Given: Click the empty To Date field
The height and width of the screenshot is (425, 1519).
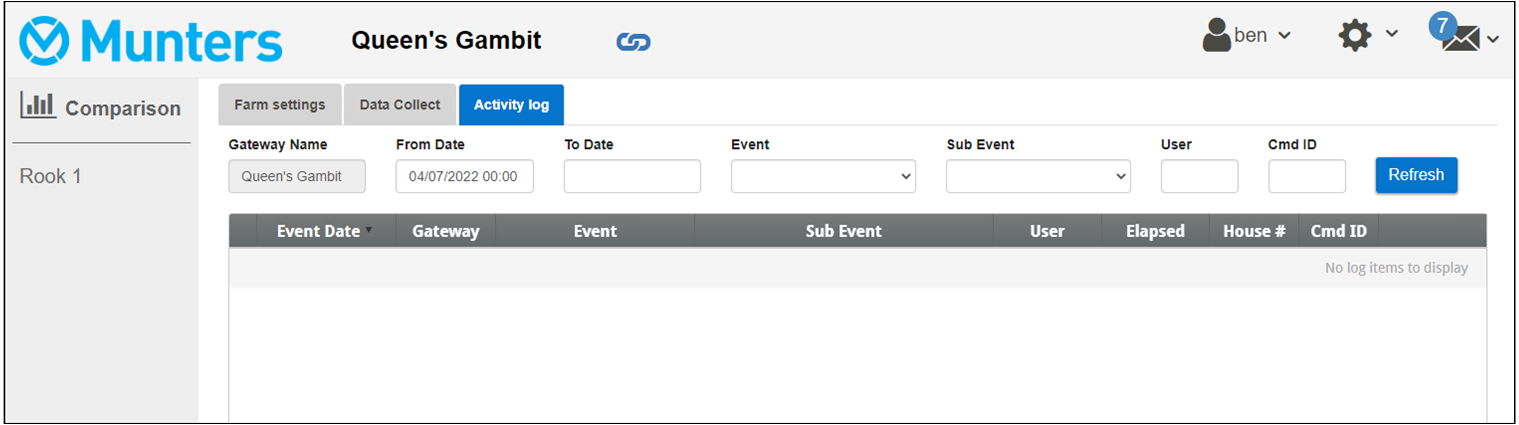Looking at the screenshot, I should point(632,176).
